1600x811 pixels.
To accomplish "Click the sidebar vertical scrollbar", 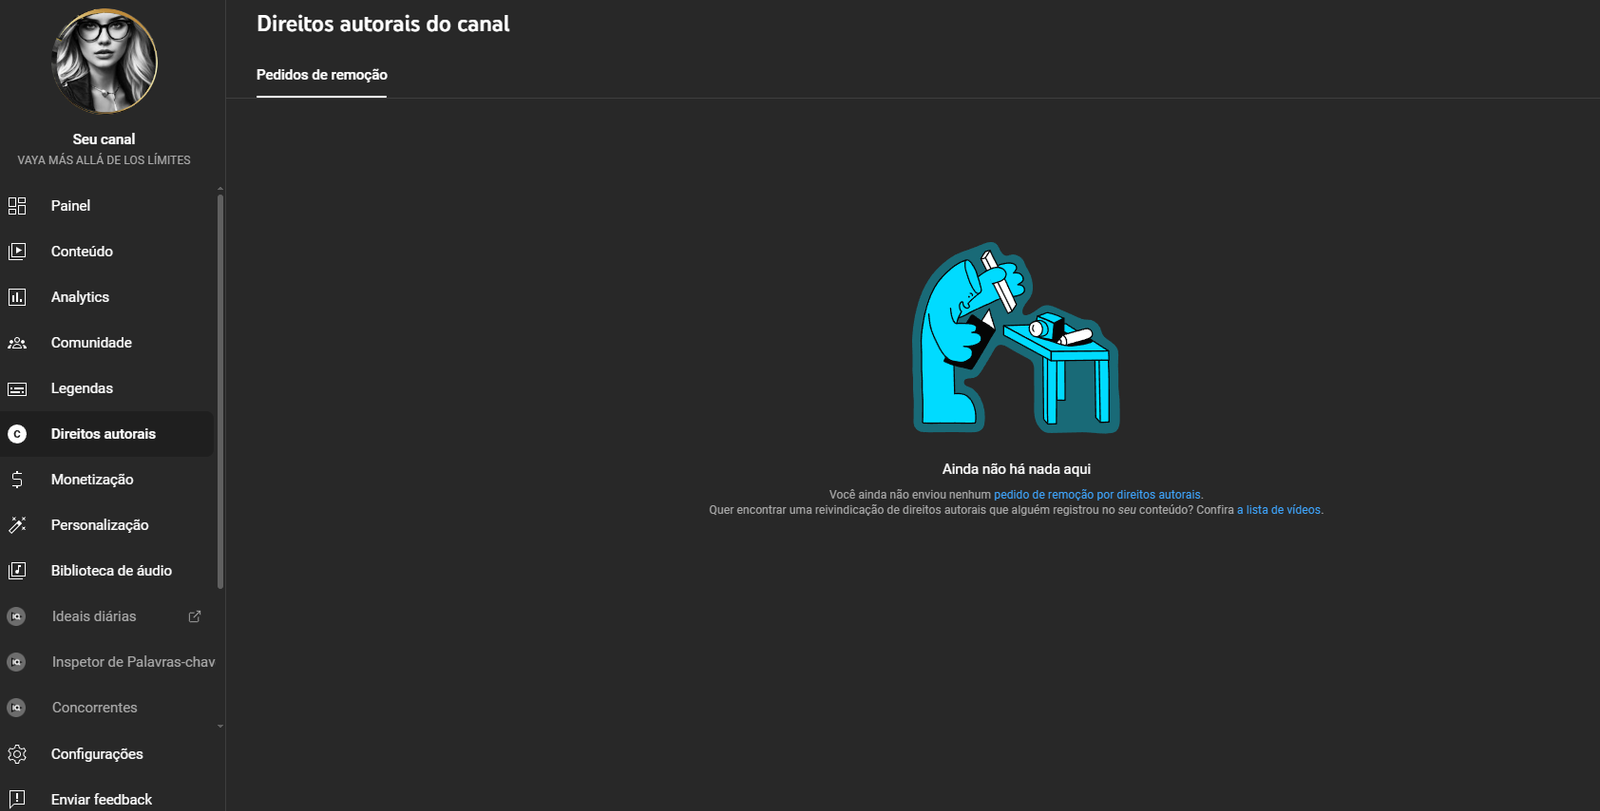I will (x=220, y=390).
